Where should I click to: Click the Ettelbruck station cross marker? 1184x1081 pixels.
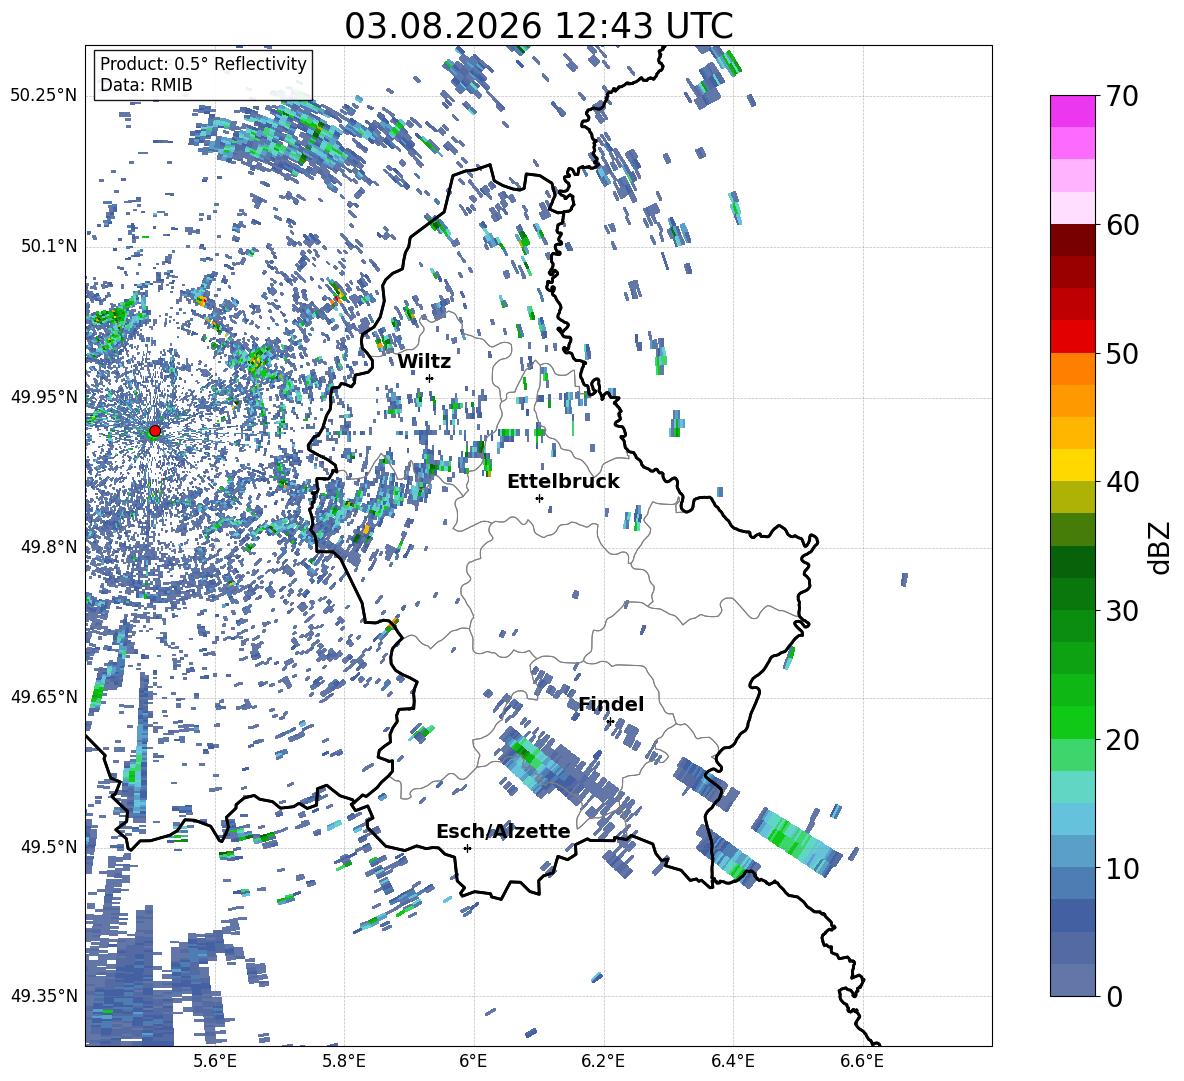[539, 498]
